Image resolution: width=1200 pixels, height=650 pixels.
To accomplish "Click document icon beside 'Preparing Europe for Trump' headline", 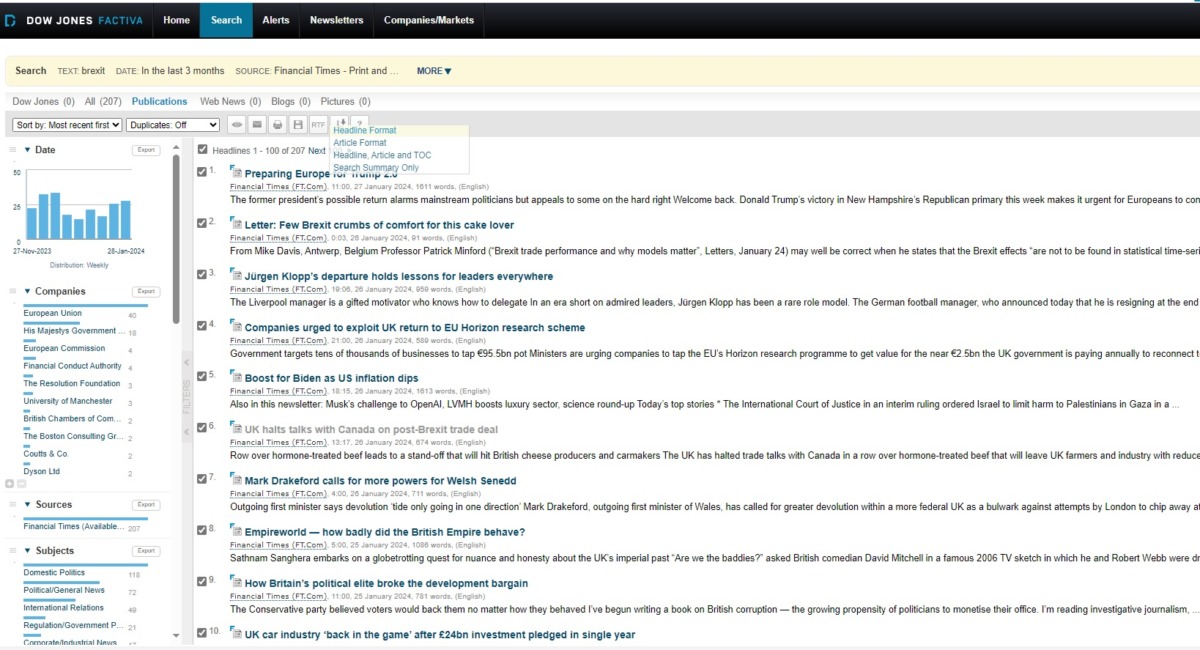I will 236,172.
